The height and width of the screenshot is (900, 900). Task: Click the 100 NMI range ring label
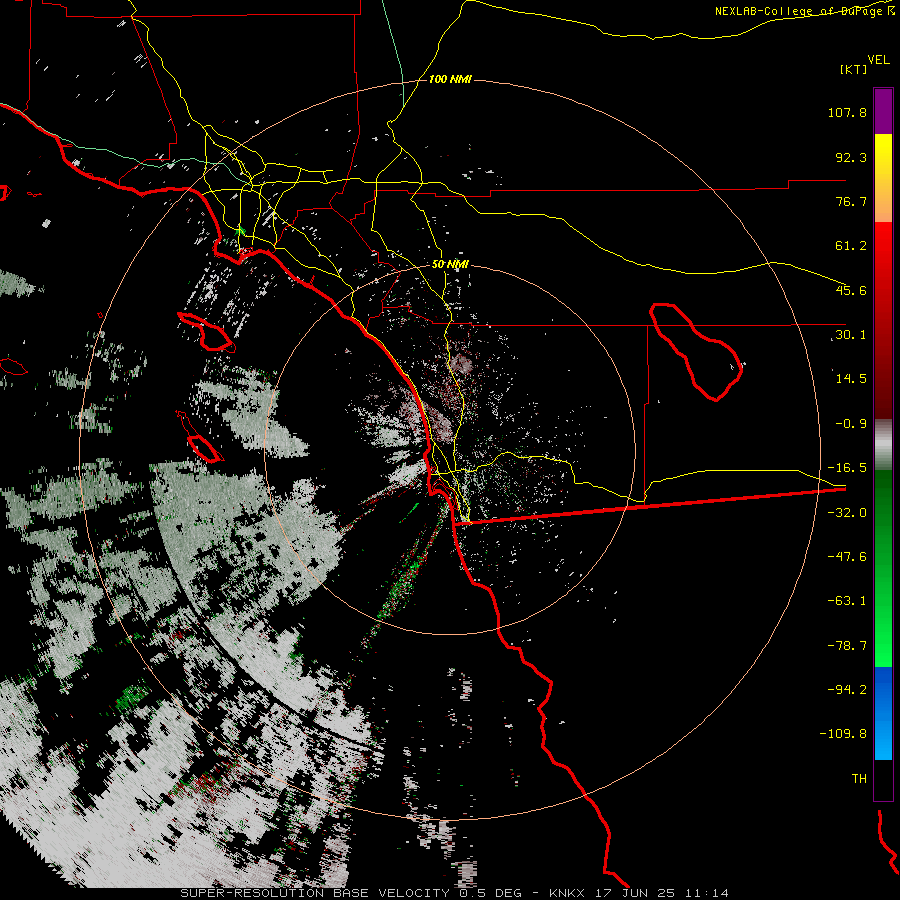click(450, 79)
